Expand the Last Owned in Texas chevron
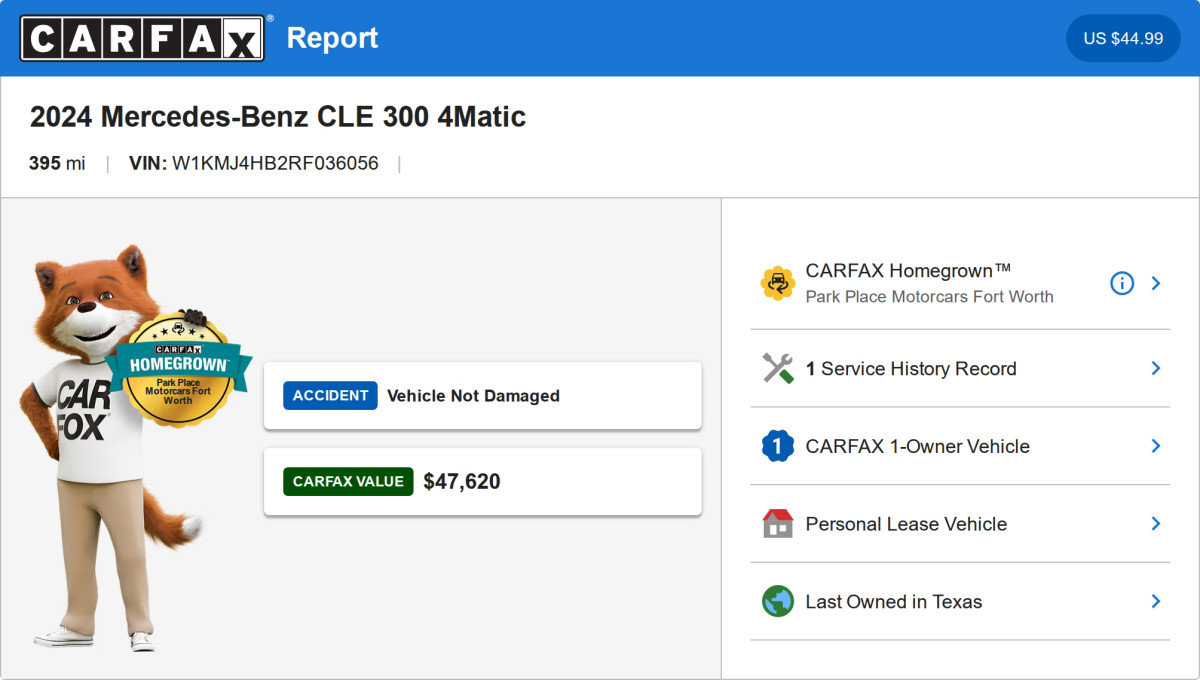The image size is (1200, 680). (1156, 601)
